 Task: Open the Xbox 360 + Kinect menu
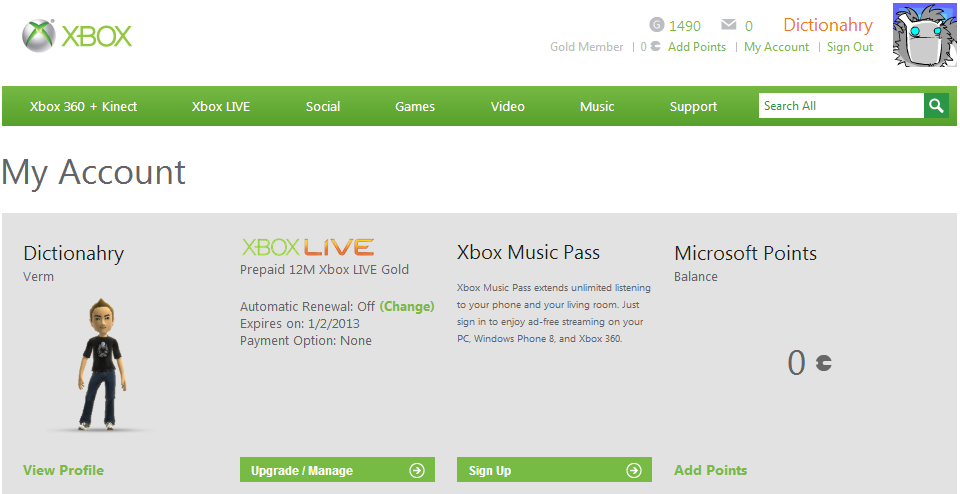(83, 107)
